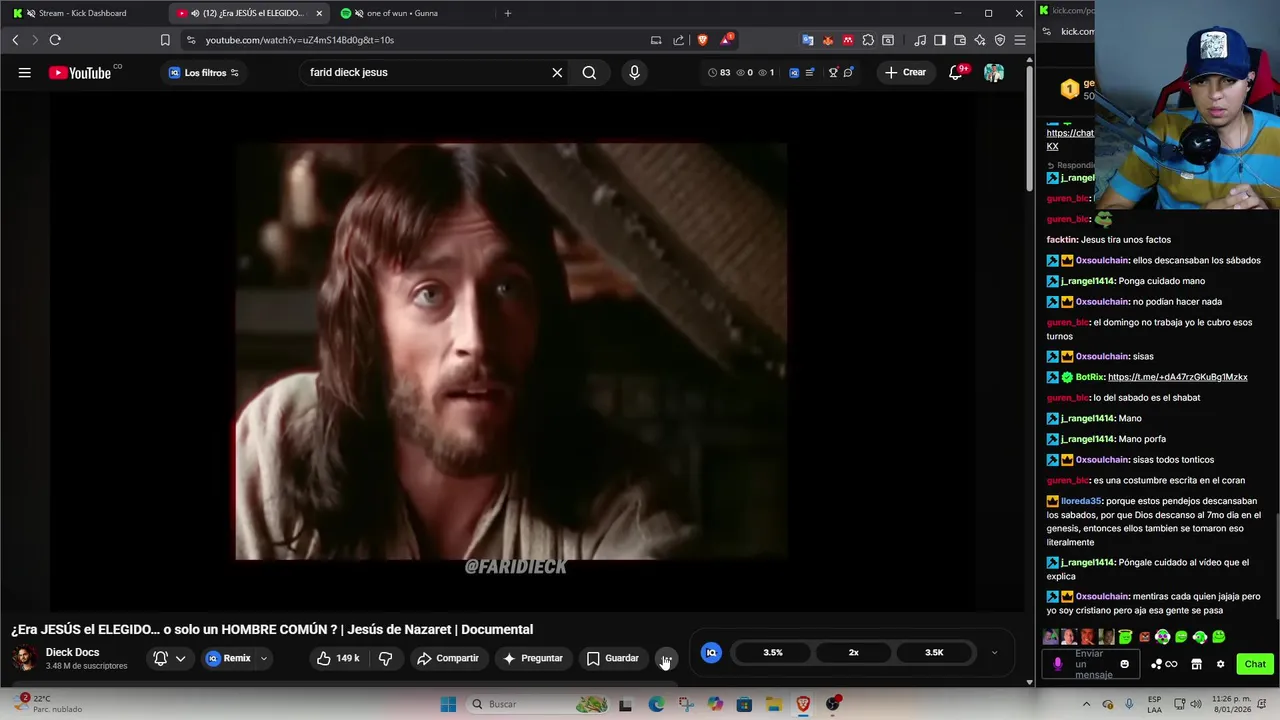The image size is (1280, 720).
Task: Click the blue IQ stats badge
Action: [x=711, y=652]
